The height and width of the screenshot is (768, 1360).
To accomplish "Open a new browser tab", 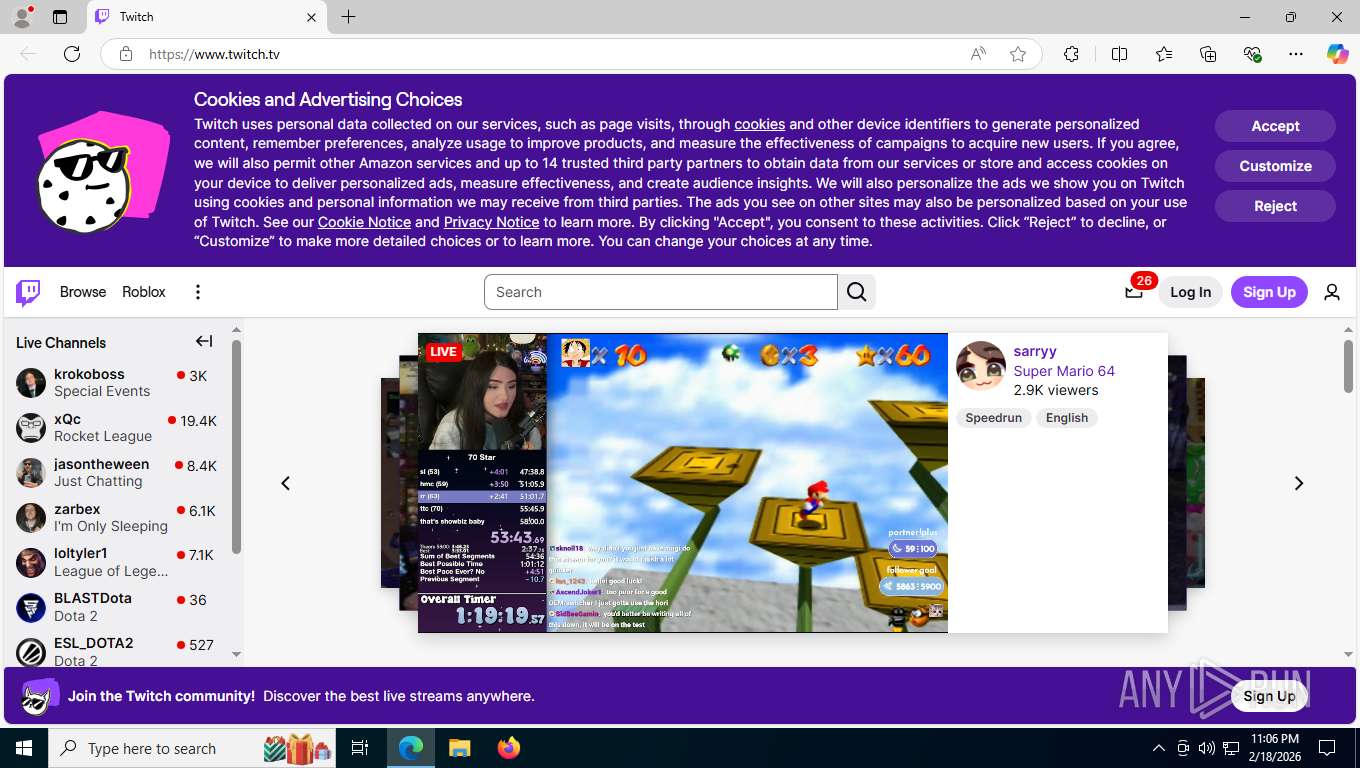I will click(348, 17).
